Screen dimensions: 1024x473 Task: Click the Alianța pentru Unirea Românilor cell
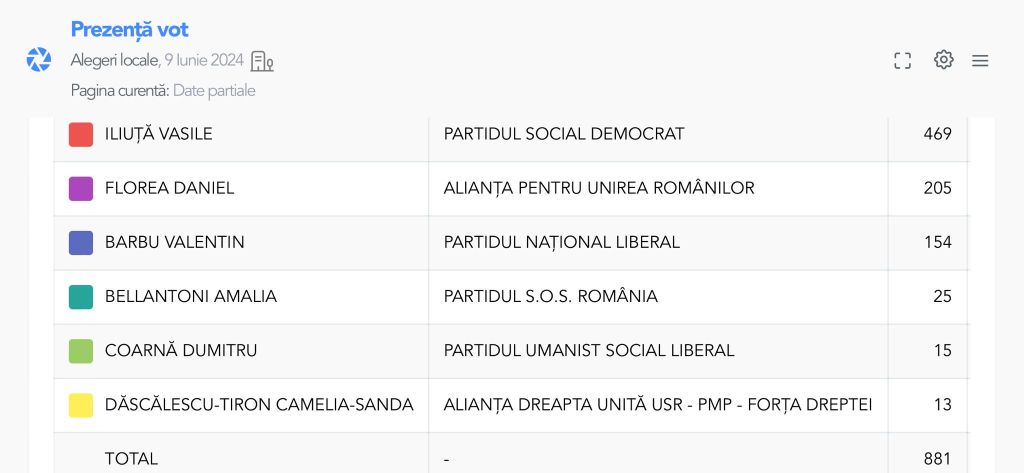(599, 188)
